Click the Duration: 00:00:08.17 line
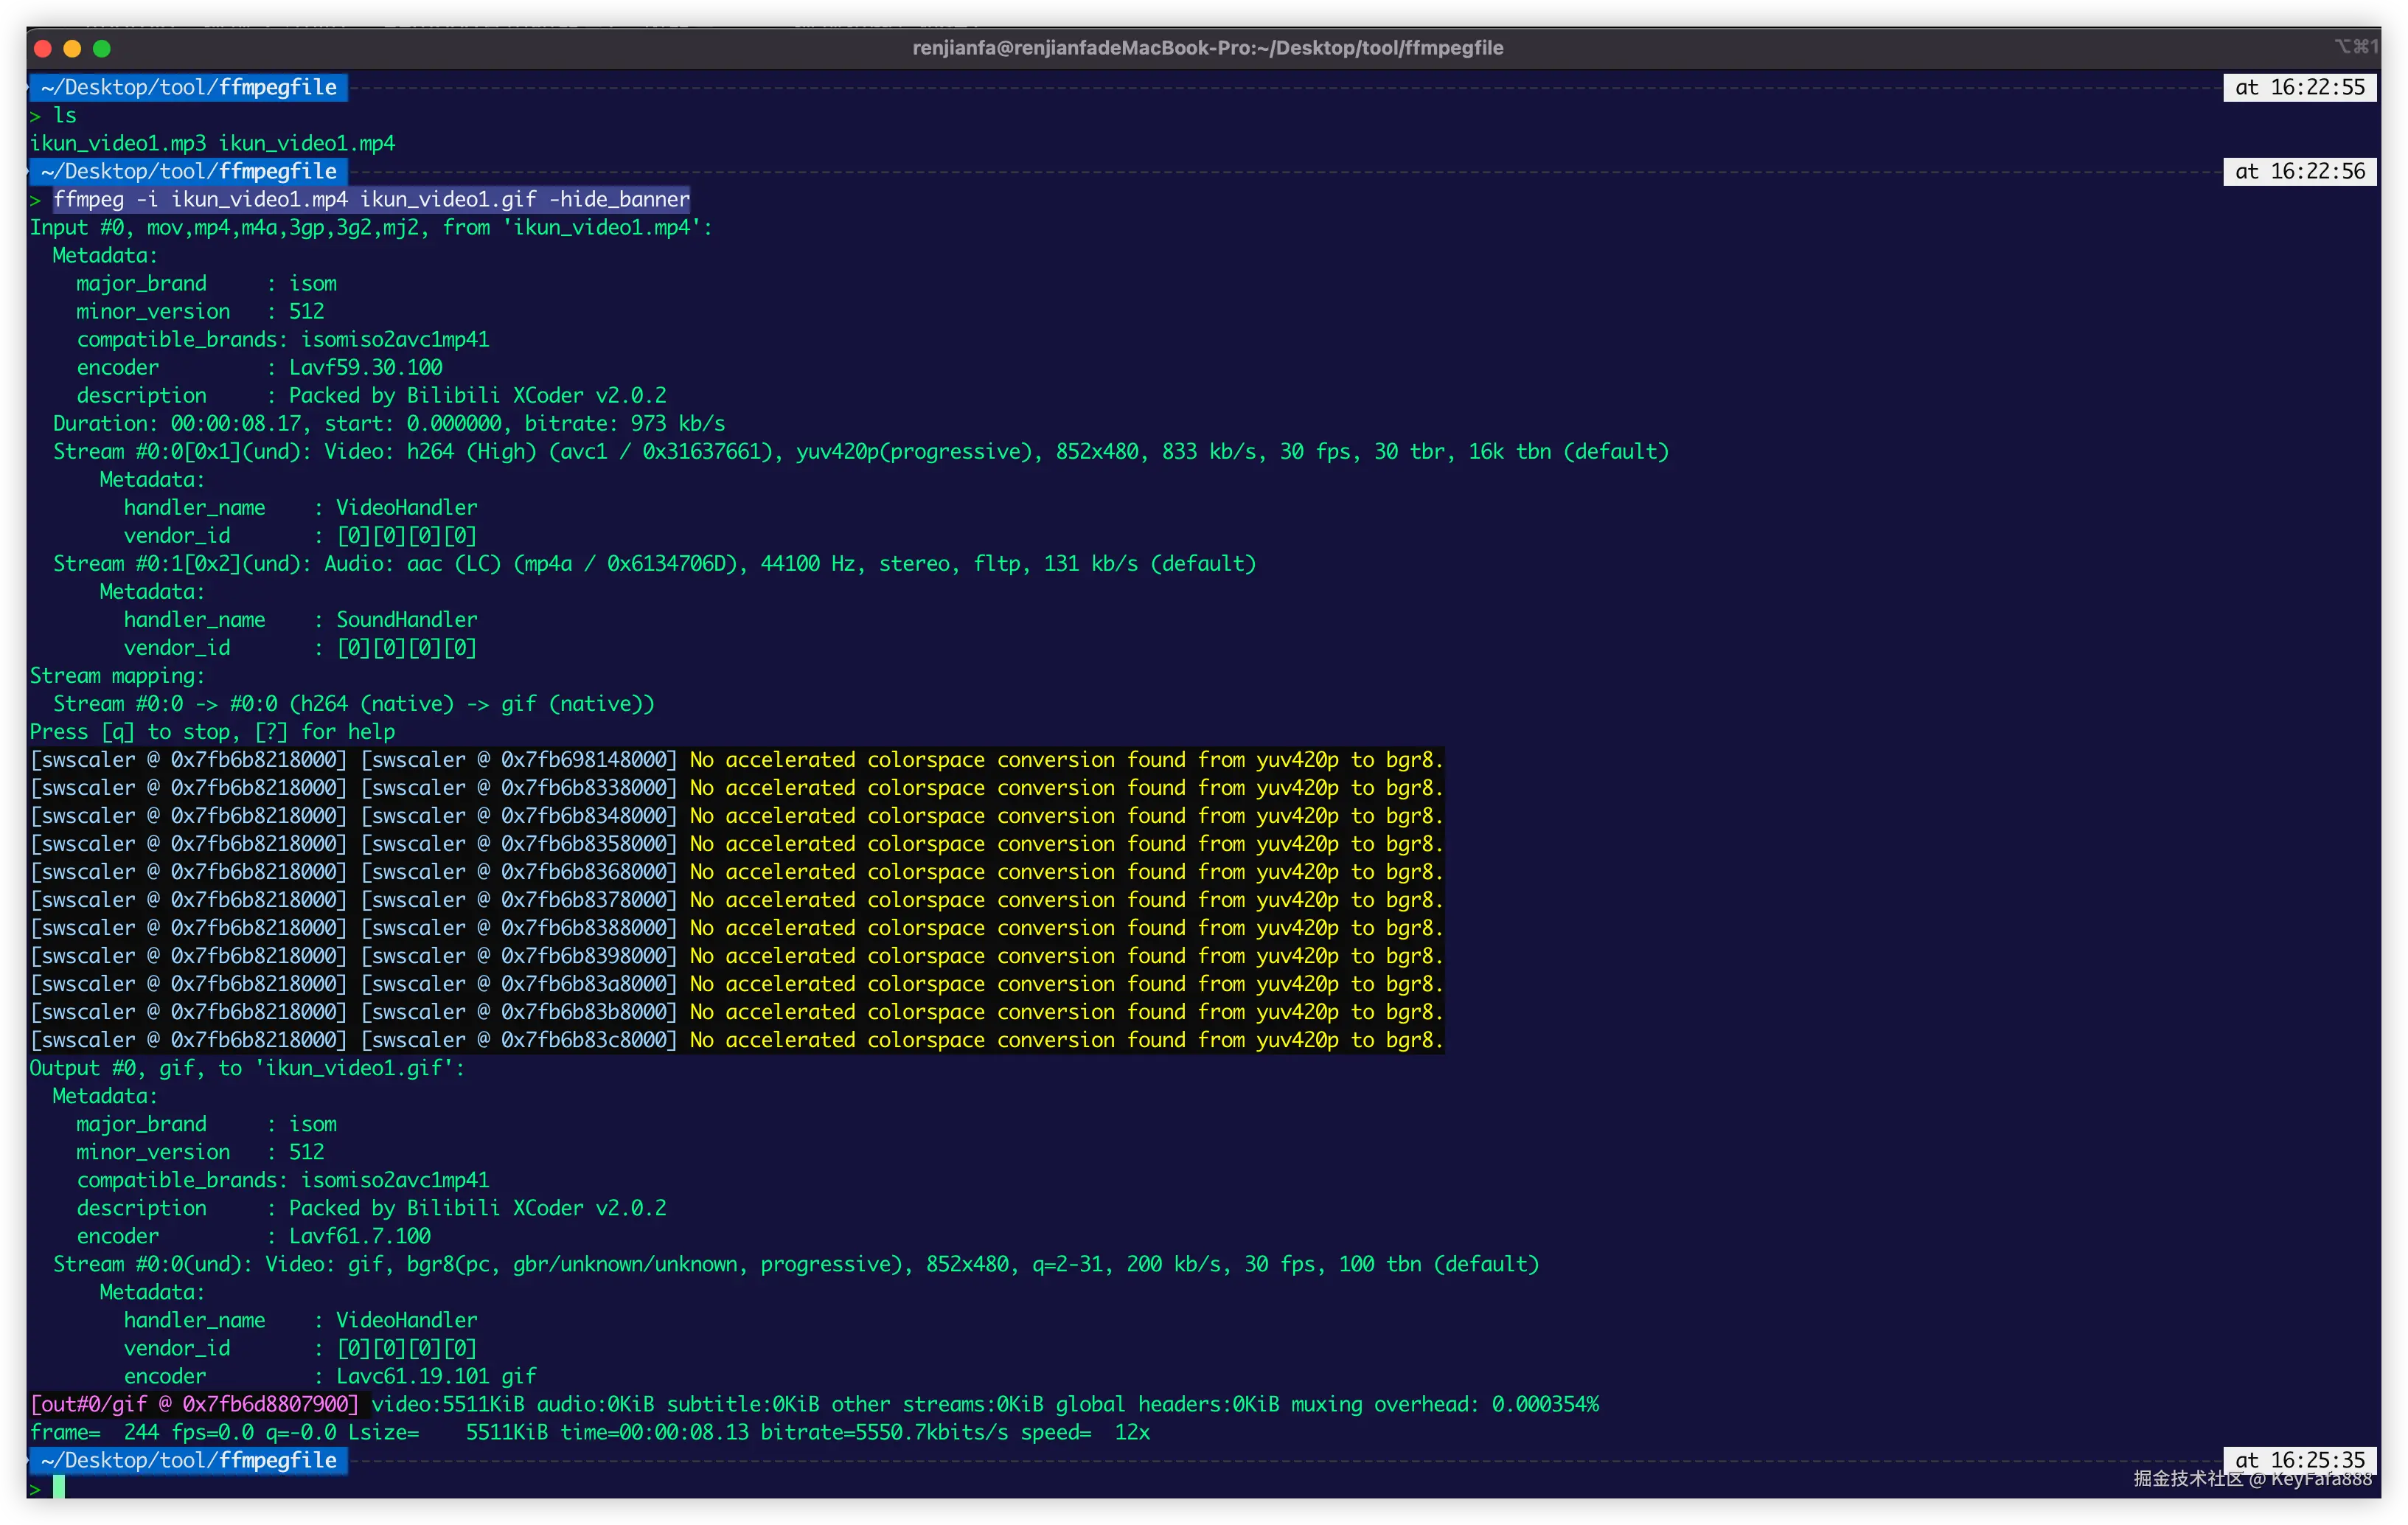 [x=389, y=424]
